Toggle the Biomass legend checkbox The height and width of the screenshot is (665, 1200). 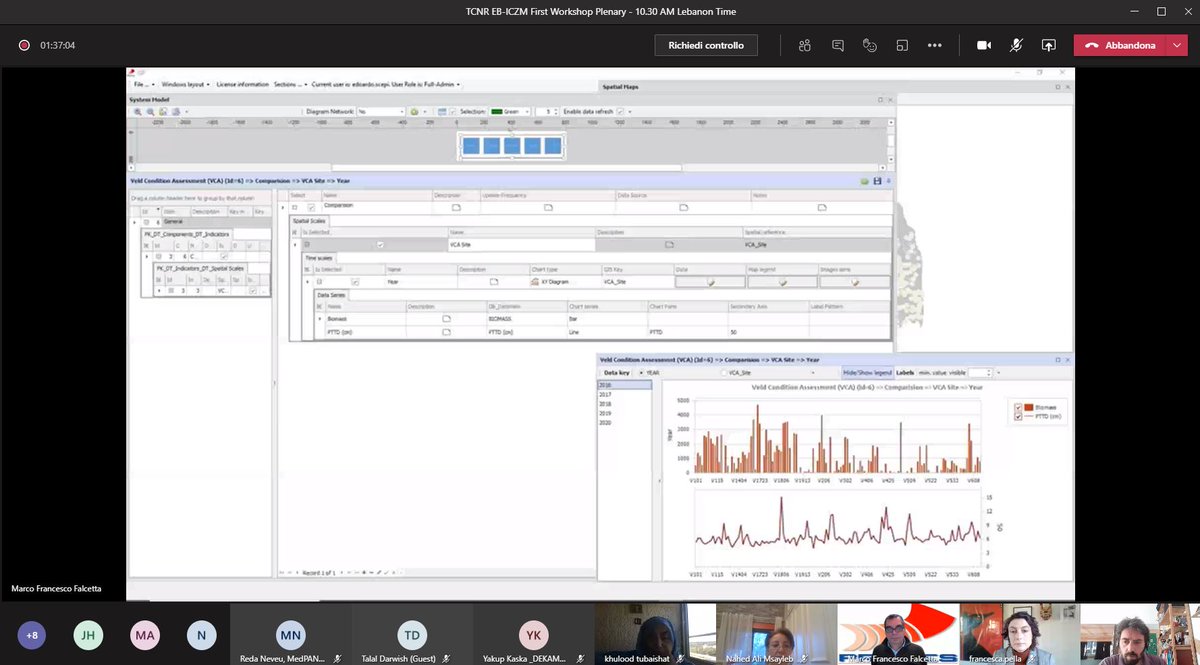click(x=1019, y=407)
